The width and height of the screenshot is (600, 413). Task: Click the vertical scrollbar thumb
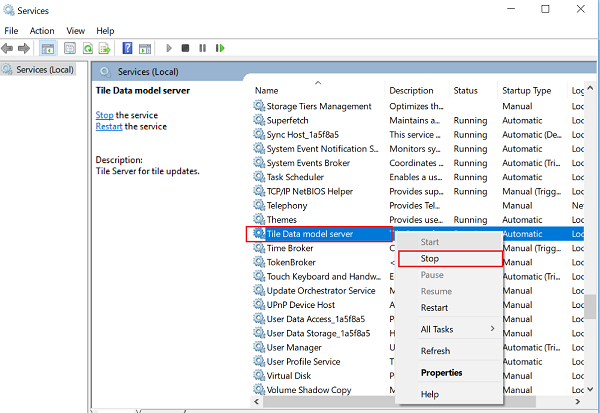click(x=590, y=307)
